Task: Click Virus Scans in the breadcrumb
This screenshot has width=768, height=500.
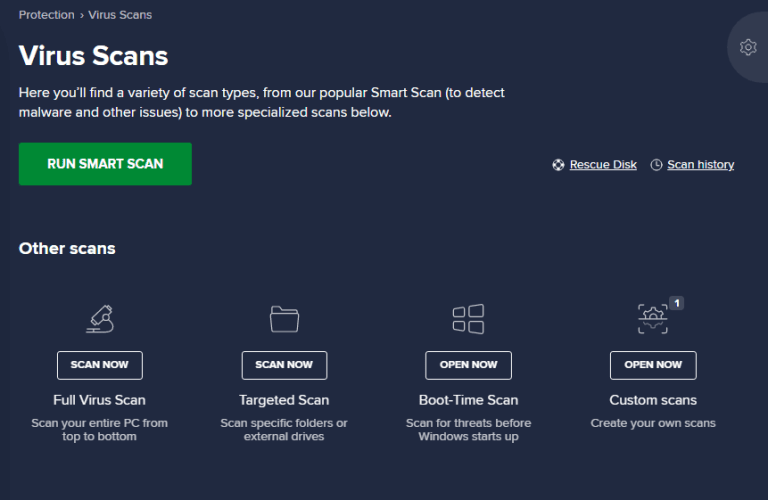Action: (120, 15)
